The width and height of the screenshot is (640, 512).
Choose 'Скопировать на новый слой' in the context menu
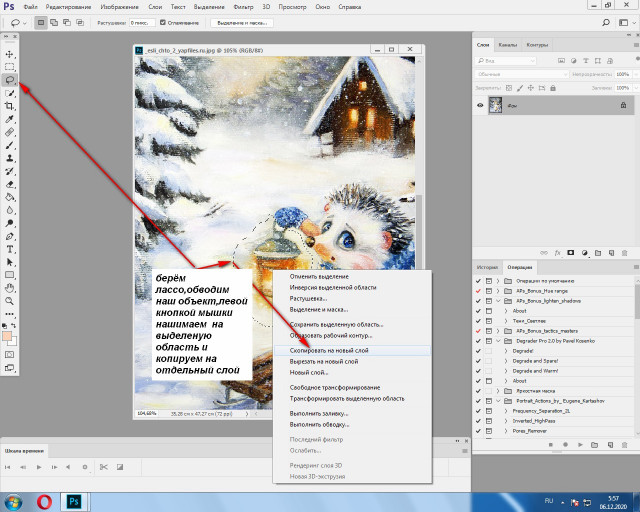tap(331, 352)
